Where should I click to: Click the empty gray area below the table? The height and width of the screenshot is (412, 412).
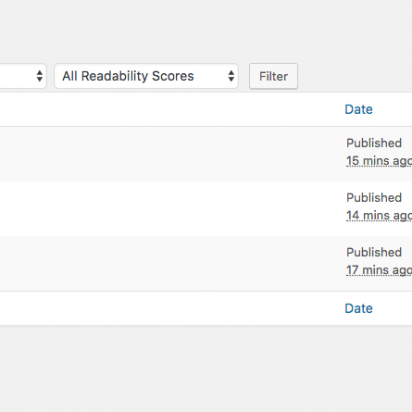pos(206,368)
